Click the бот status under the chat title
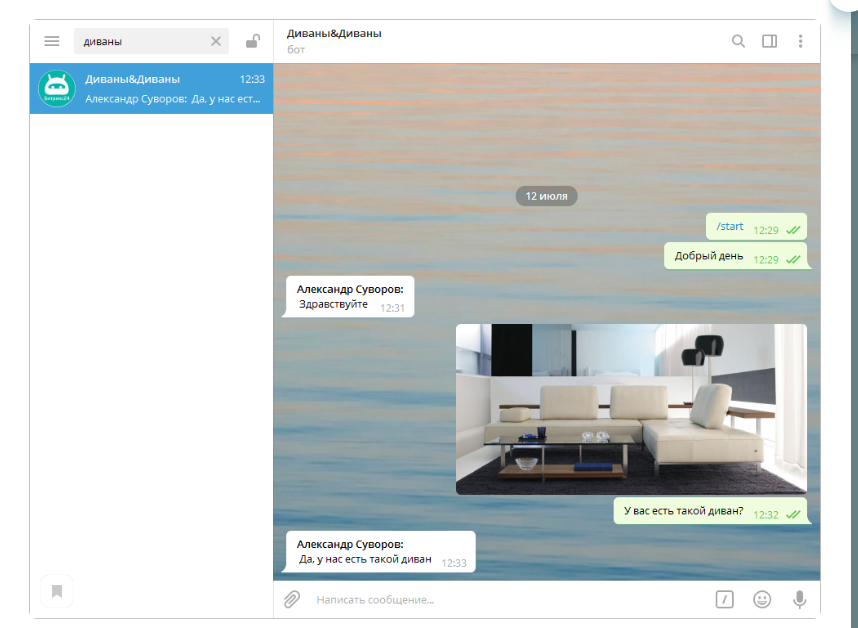Viewport: 858px width, 628px height. coord(296,50)
